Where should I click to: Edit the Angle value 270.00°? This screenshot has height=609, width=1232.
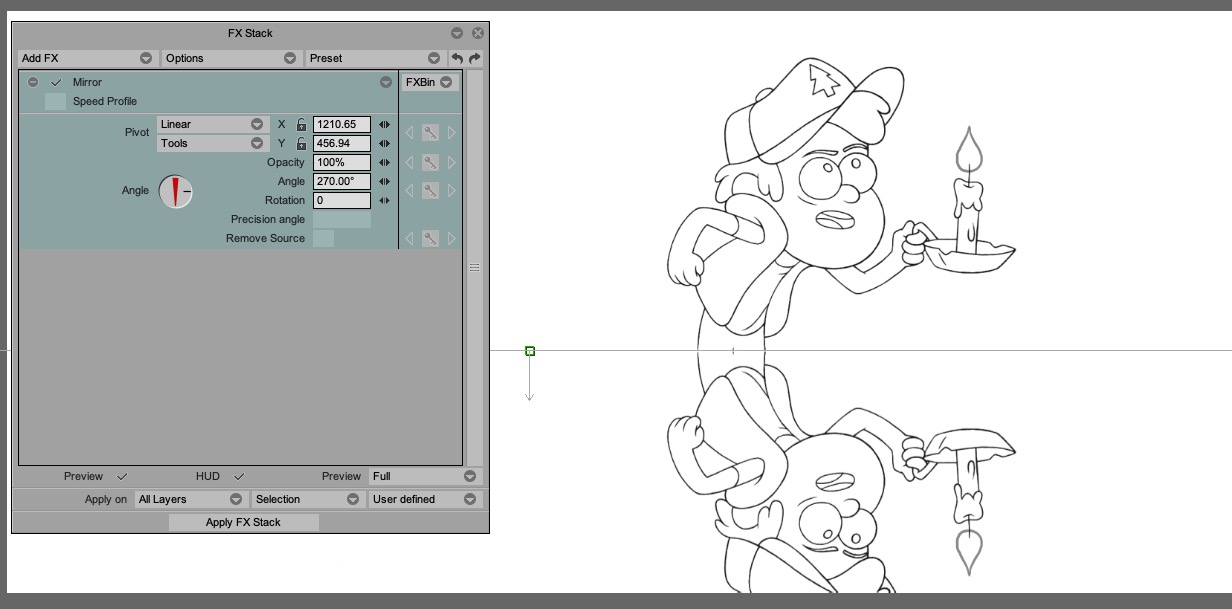tap(342, 181)
